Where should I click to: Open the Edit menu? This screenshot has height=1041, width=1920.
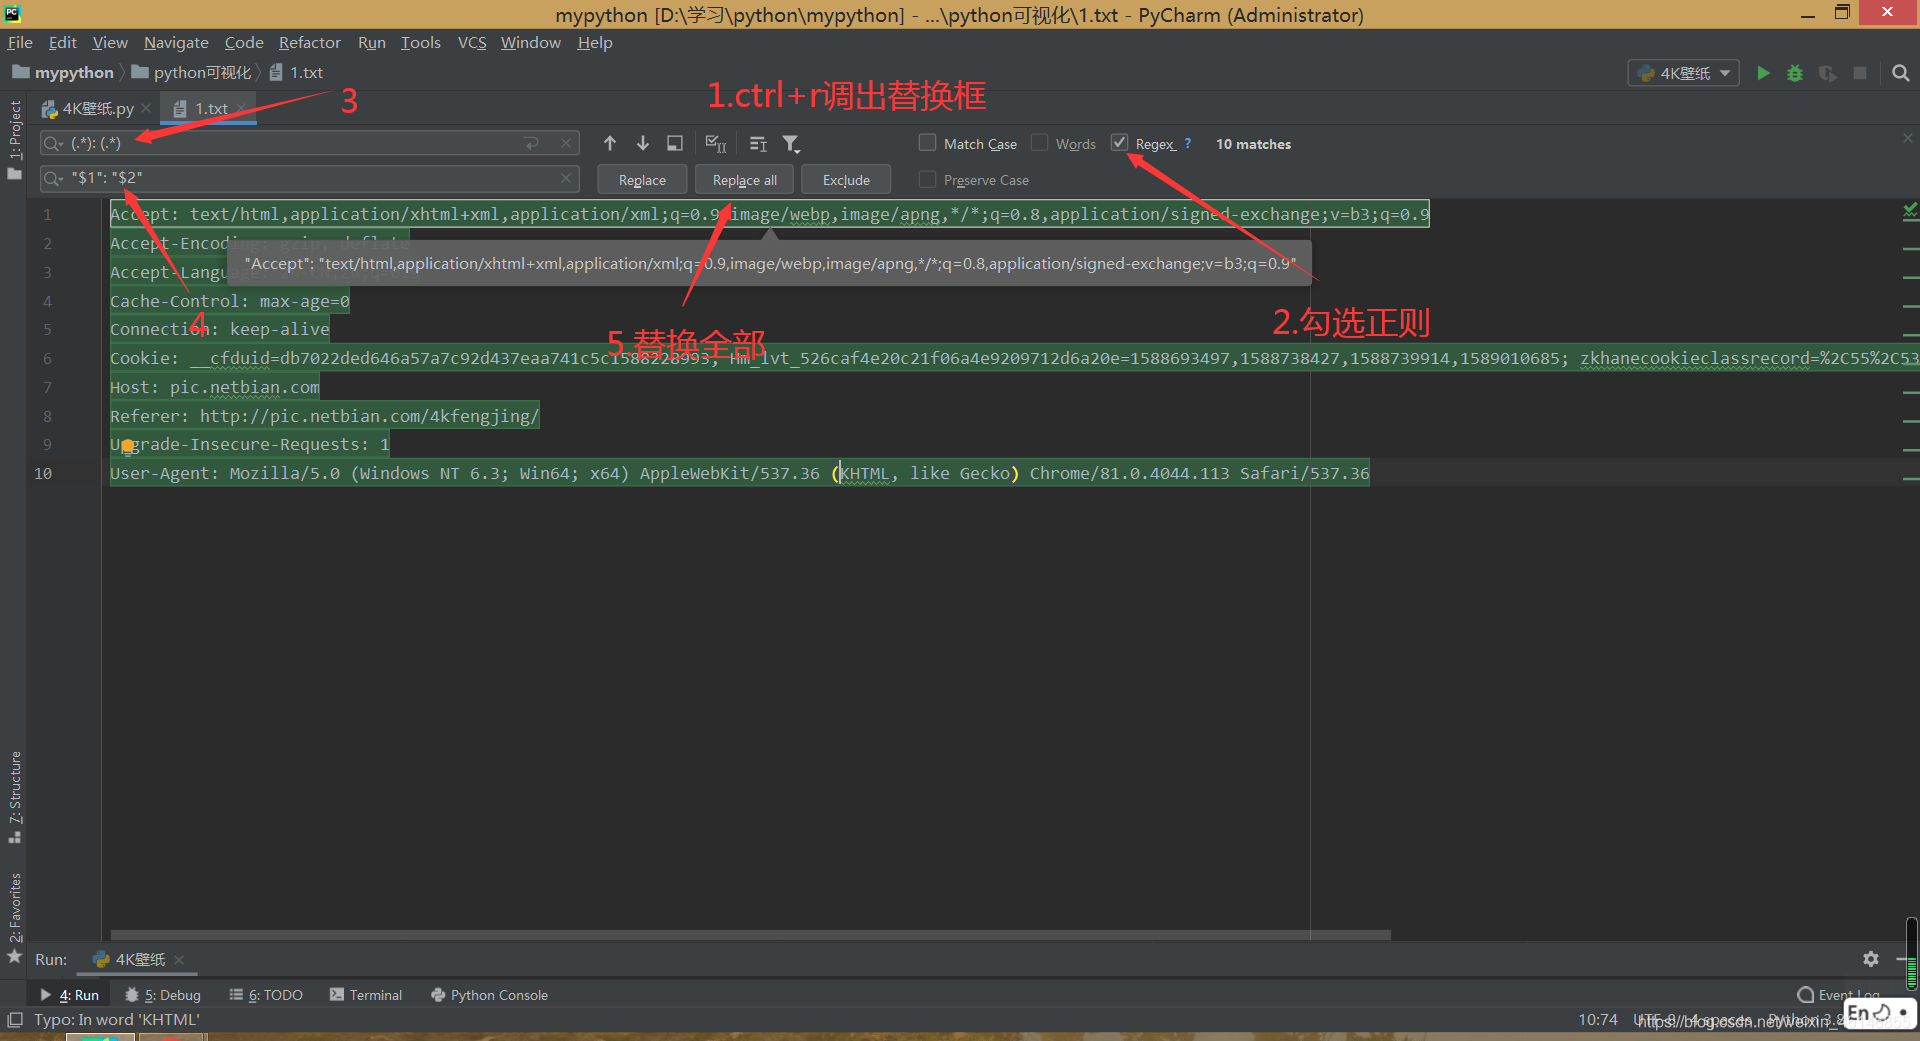[x=62, y=42]
